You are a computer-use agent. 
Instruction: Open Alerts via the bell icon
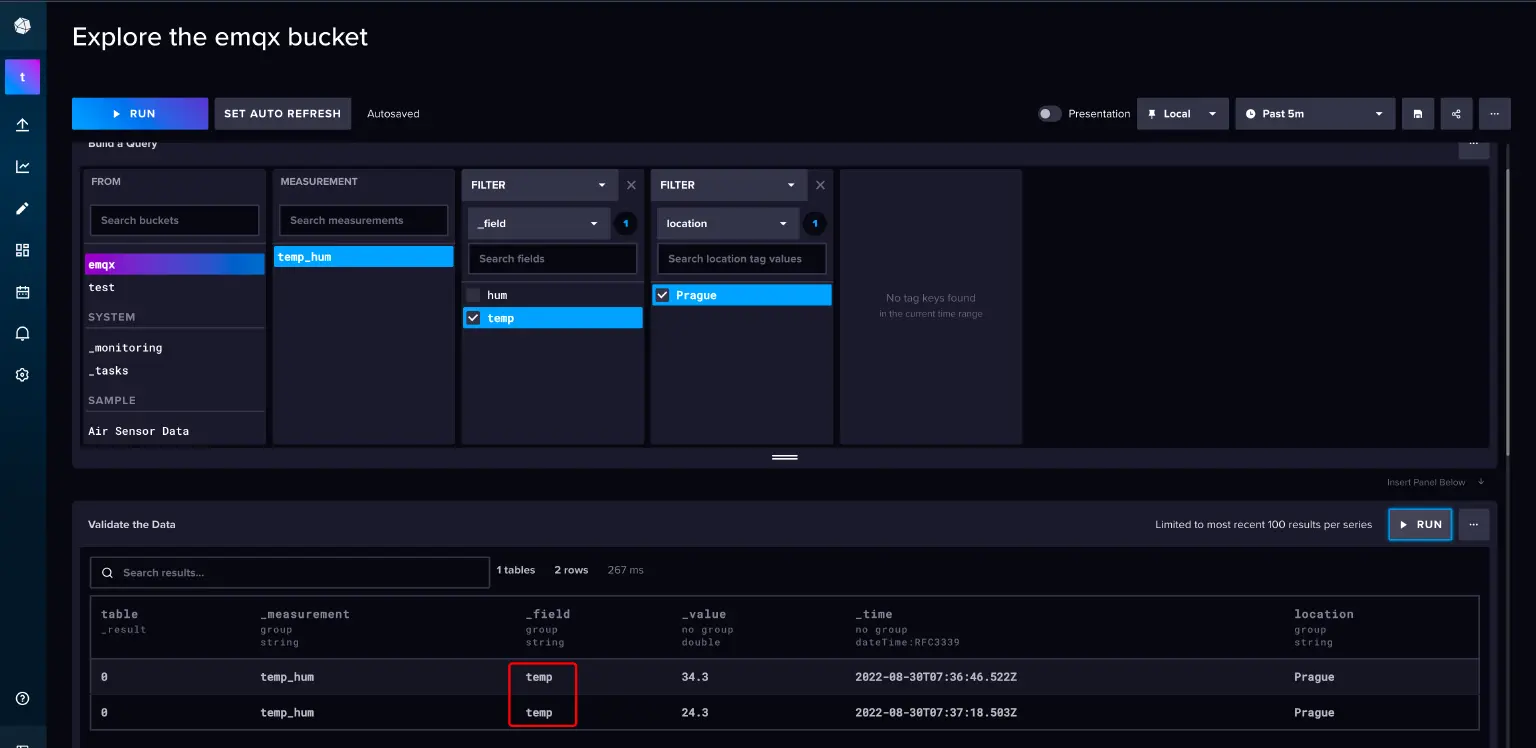22,332
